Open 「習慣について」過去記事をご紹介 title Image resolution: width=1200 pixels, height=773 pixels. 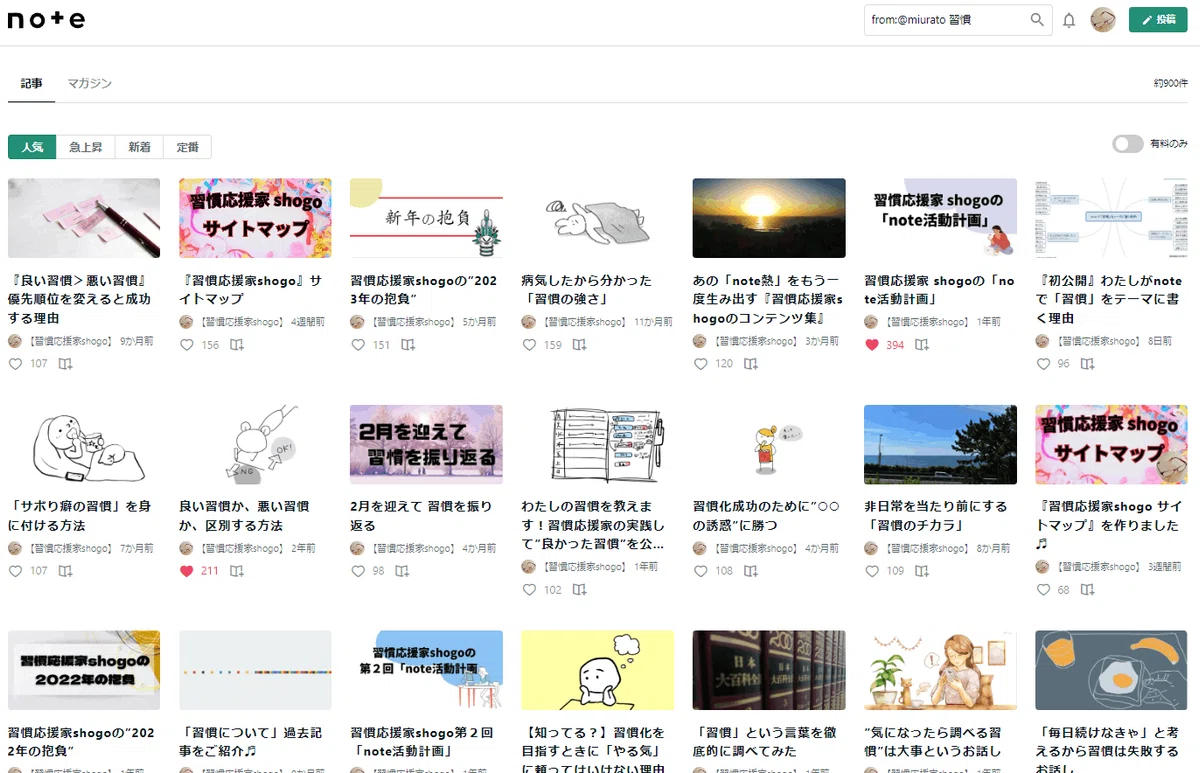tap(250, 742)
